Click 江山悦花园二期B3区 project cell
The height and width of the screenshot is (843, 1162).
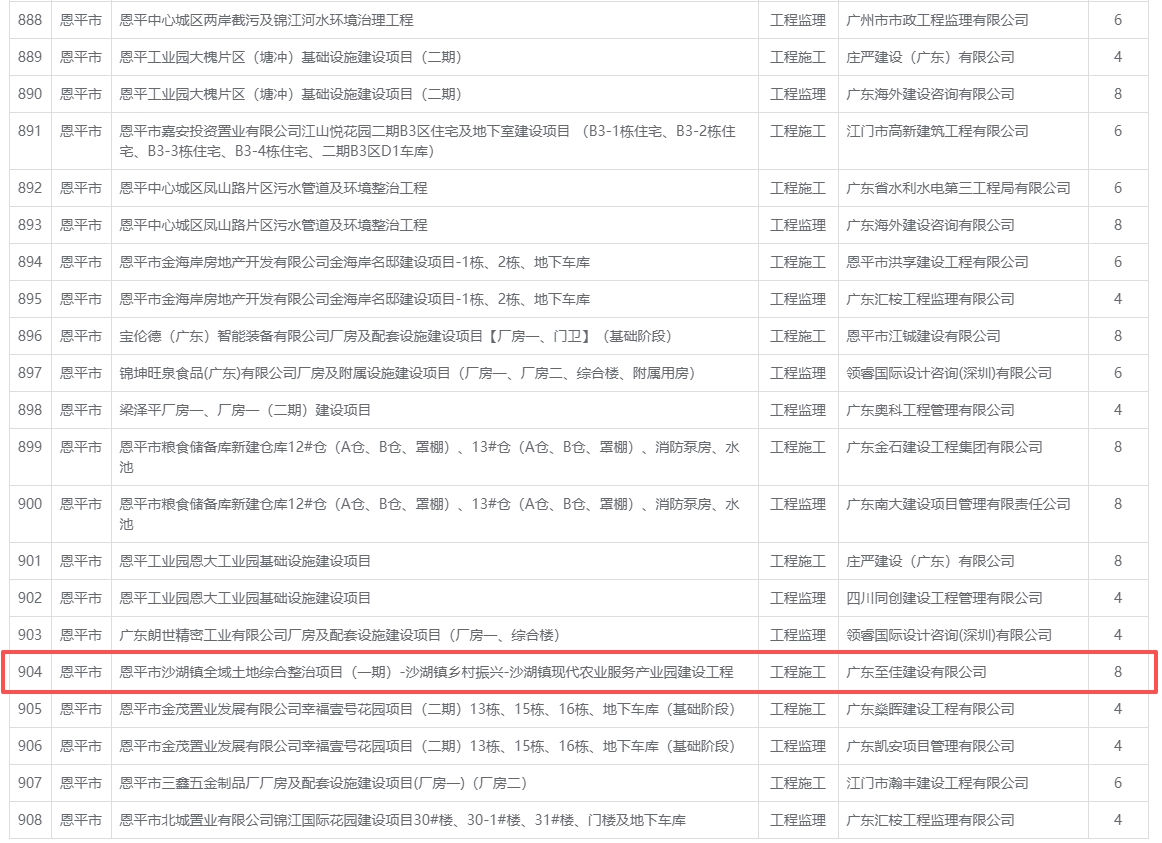(x=428, y=141)
